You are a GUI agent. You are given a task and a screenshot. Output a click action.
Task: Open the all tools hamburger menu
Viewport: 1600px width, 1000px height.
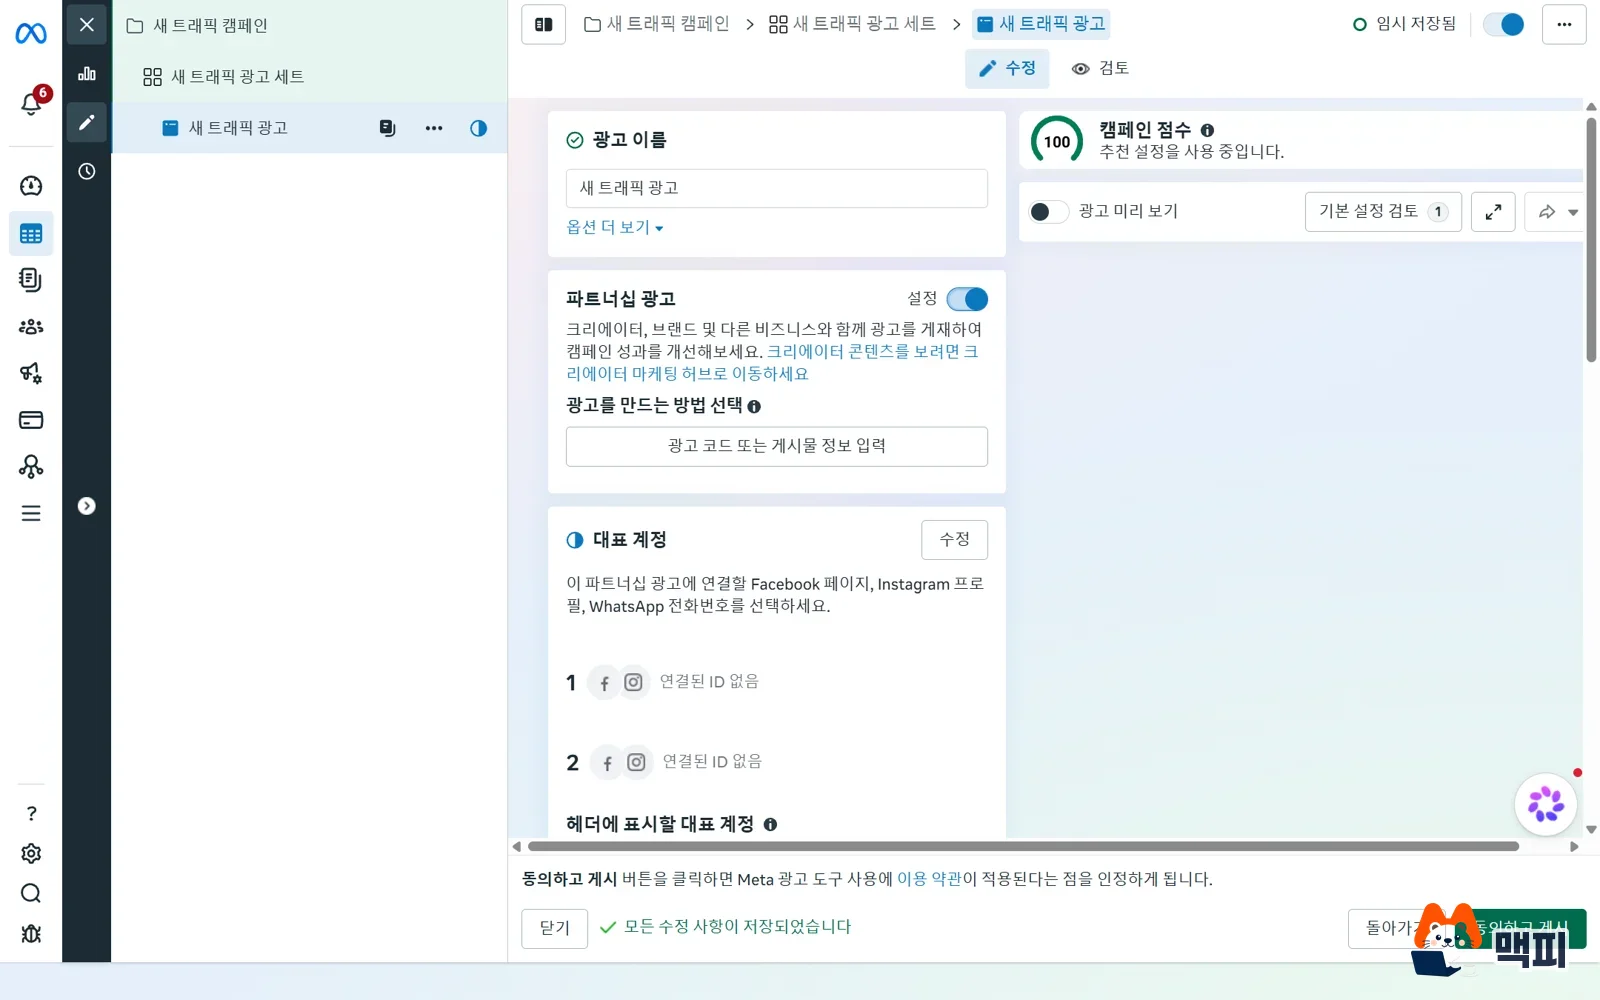(x=31, y=513)
